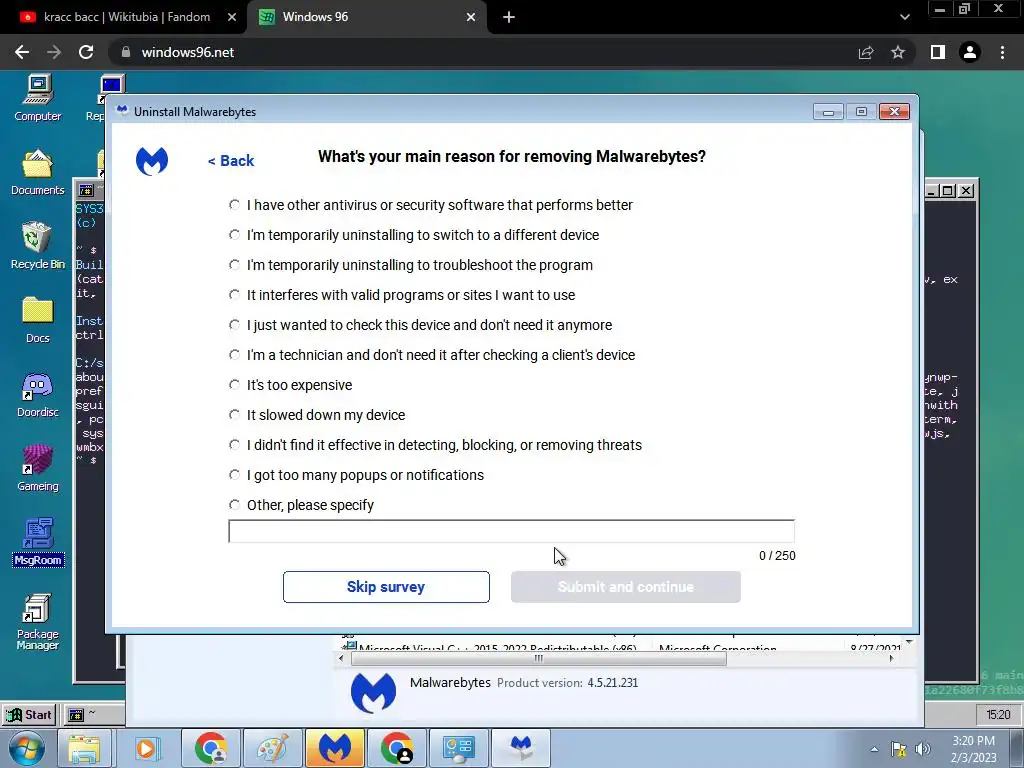Open the Chrome profile avatar

tap(970, 52)
